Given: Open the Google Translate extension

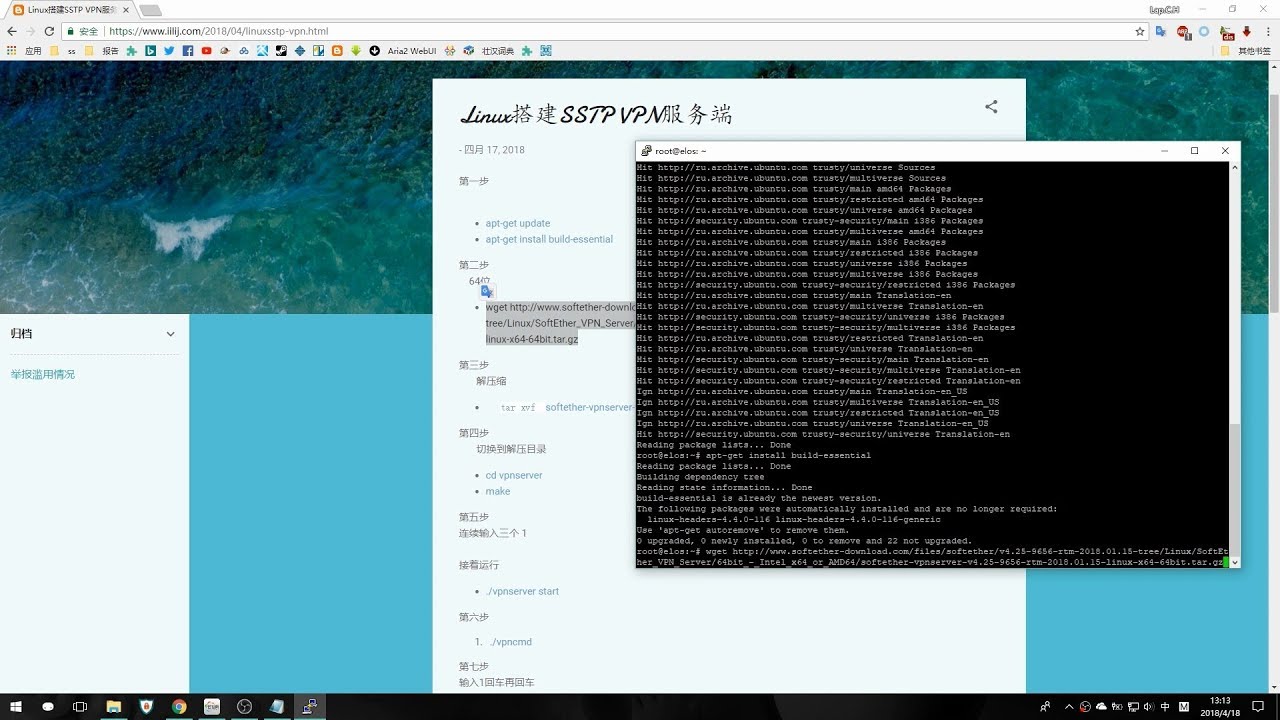Looking at the screenshot, I should pos(1161,31).
